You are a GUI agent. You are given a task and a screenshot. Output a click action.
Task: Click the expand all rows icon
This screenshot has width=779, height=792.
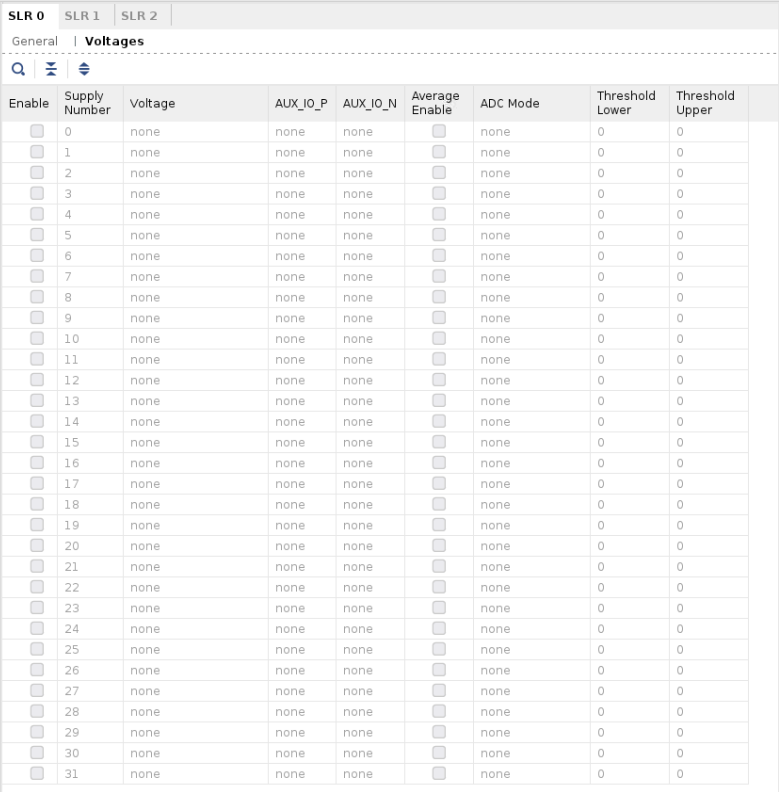tap(84, 69)
